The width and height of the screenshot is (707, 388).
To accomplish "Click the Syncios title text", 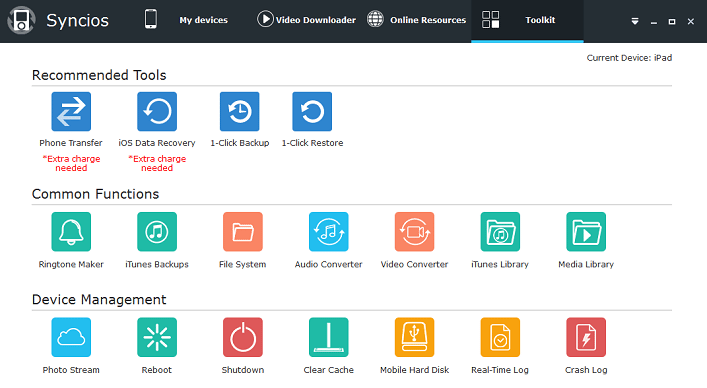I will pyautogui.click(x=77, y=20).
